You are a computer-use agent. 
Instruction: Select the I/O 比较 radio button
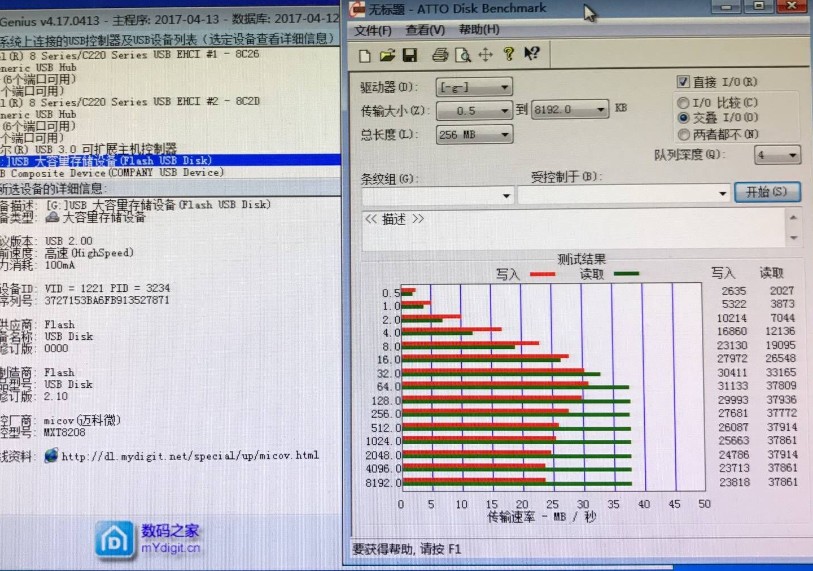pyautogui.click(x=683, y=102)
